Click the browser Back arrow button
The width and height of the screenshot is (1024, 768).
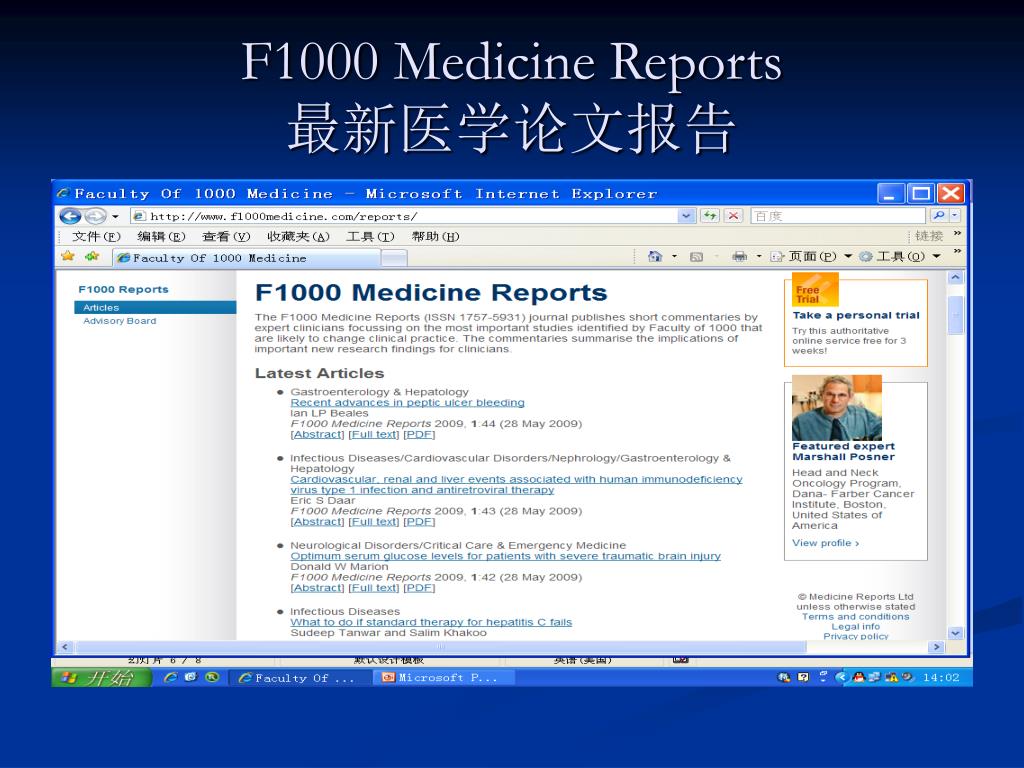tap(70, 216)
